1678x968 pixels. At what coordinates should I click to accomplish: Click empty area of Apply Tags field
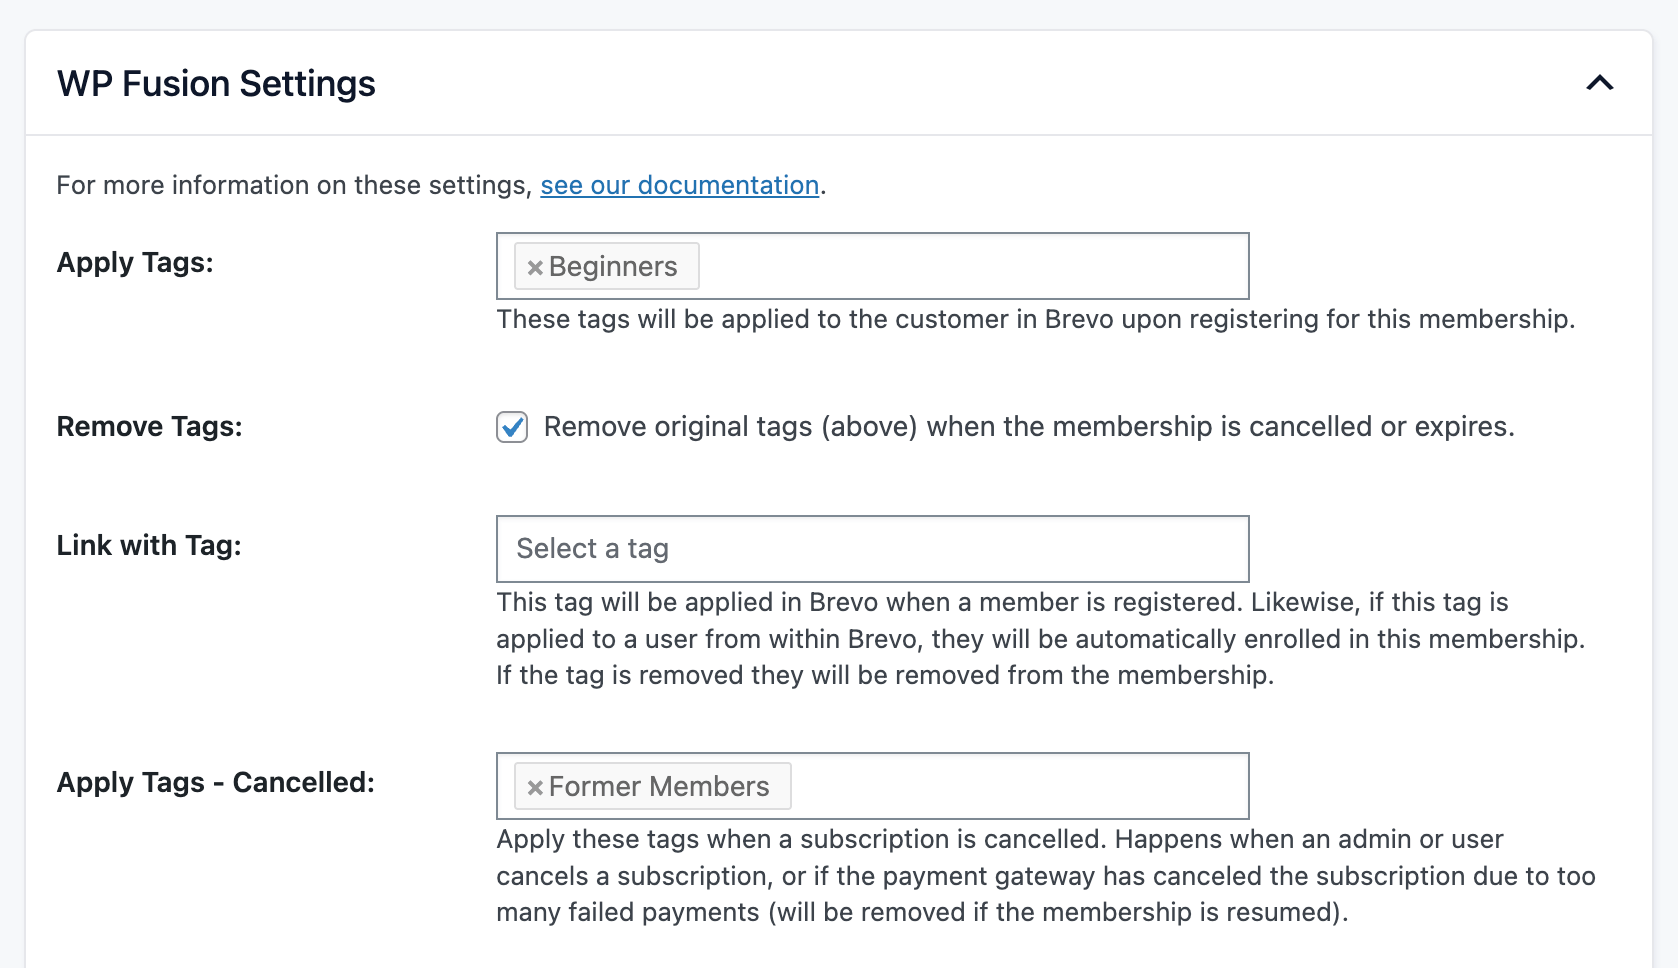click(970, 266)
